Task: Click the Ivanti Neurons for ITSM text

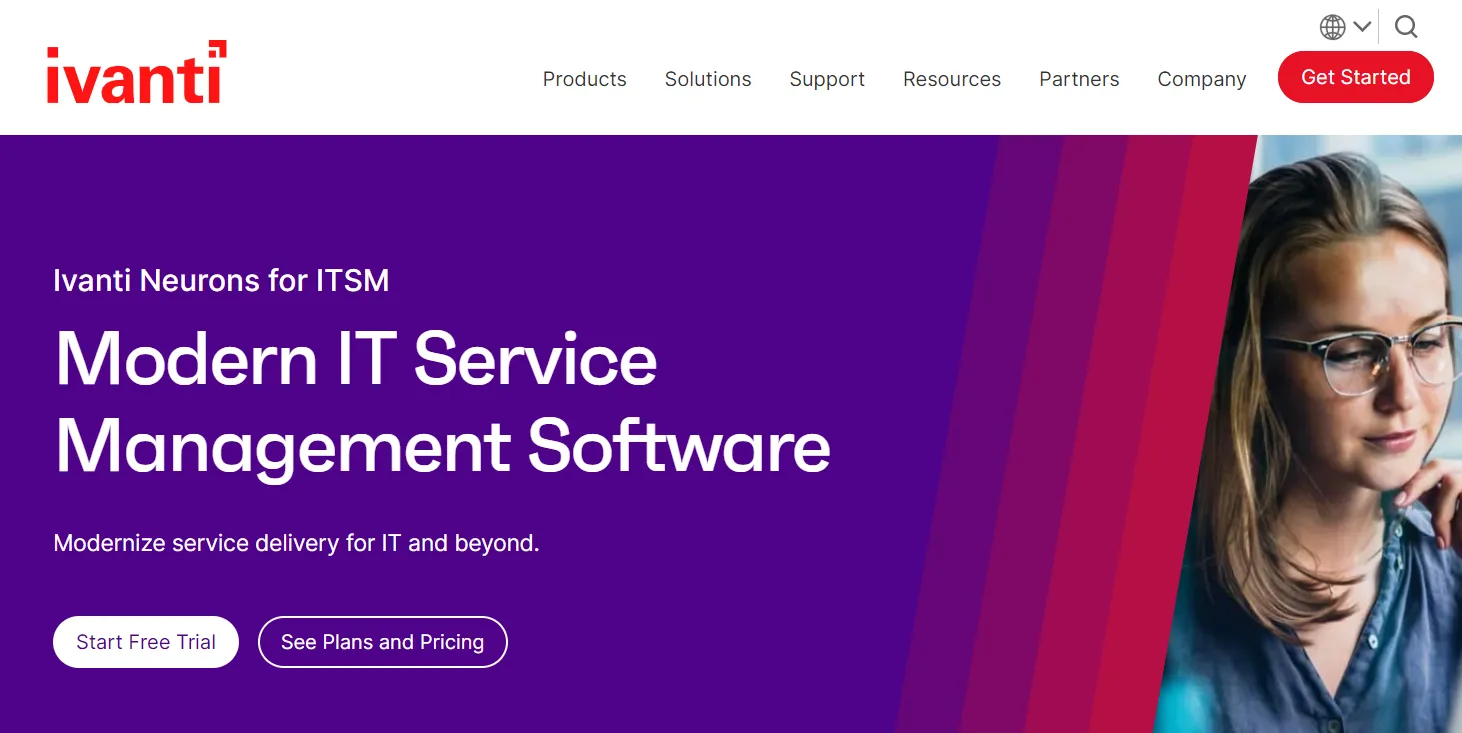Action: coord(221,280)
